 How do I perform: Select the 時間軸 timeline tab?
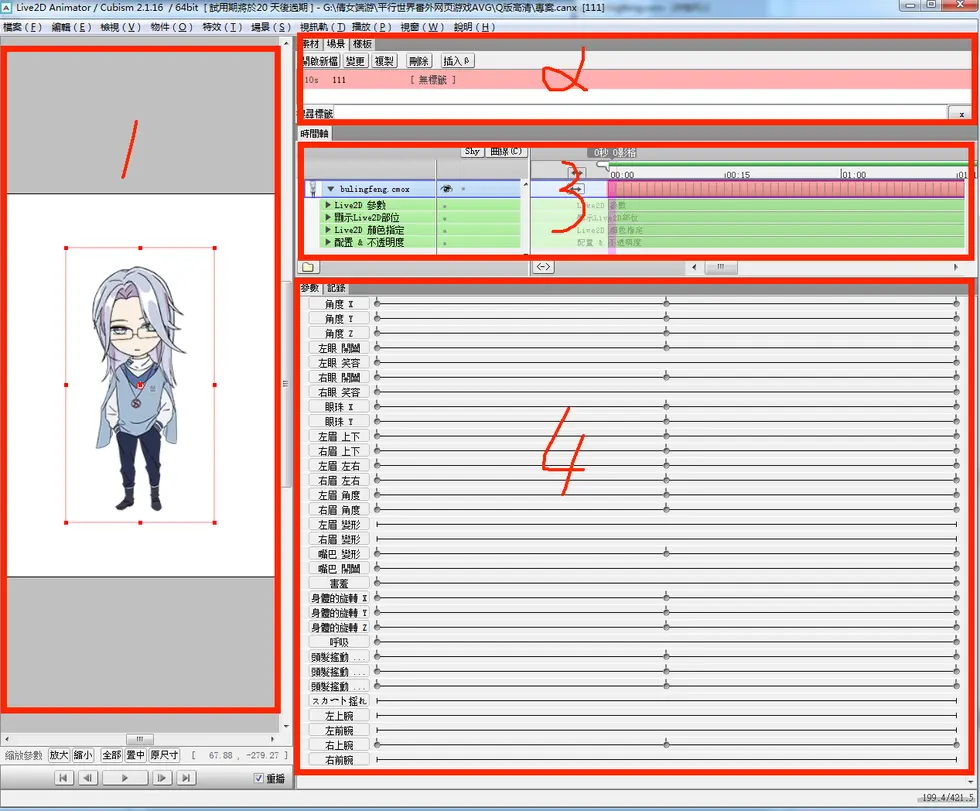pos(314,134)
